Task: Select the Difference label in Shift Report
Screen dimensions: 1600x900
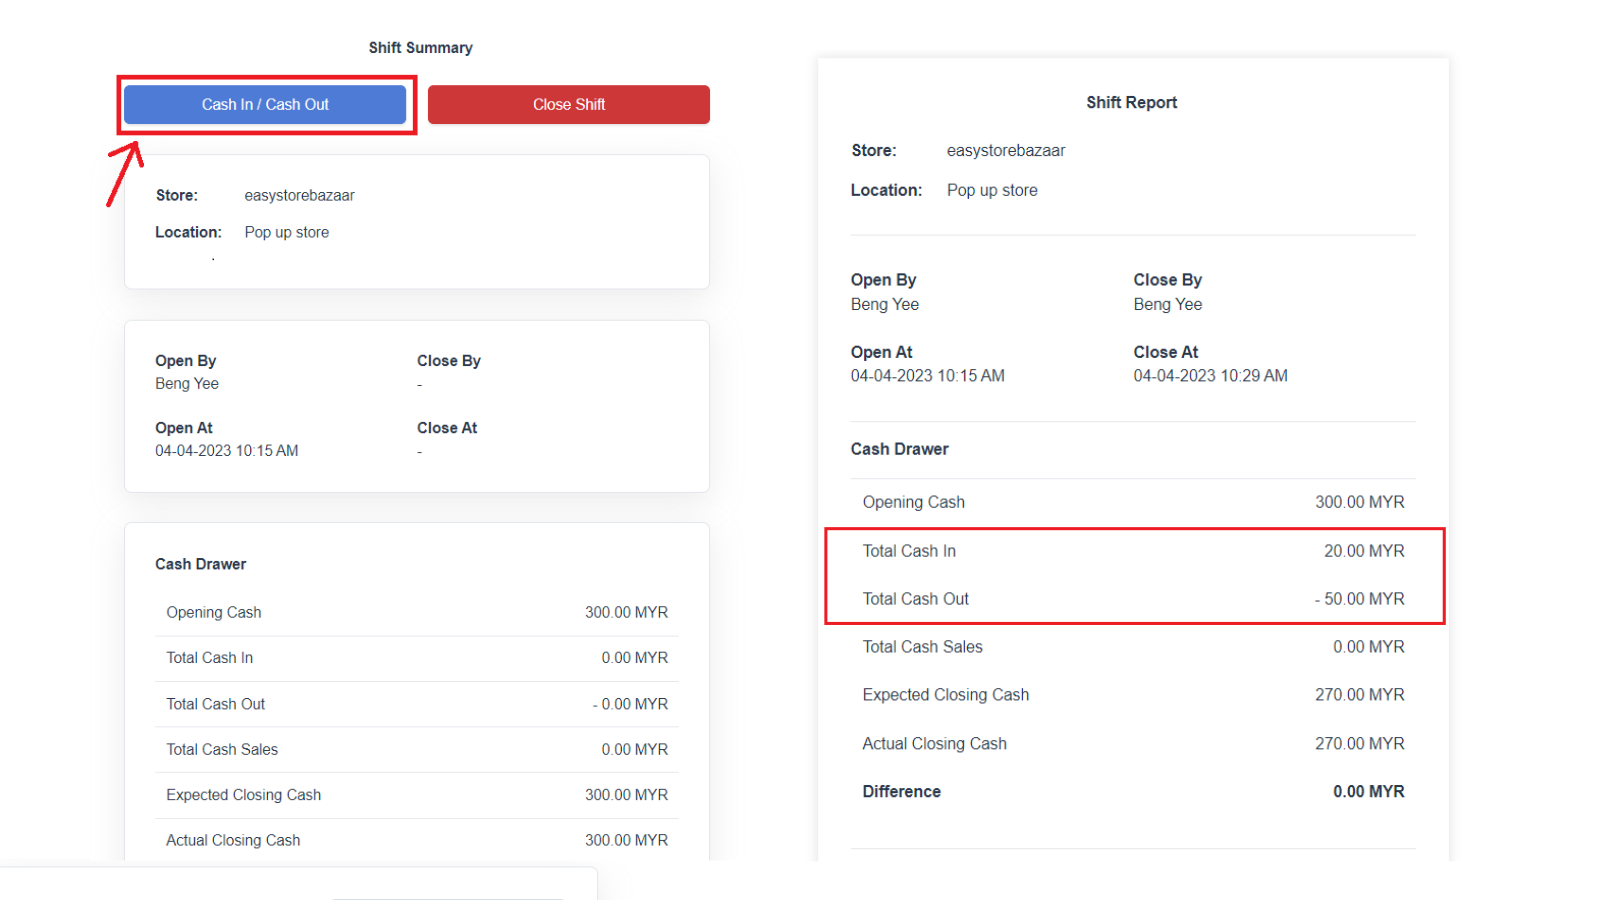Action: click(902, 791)
